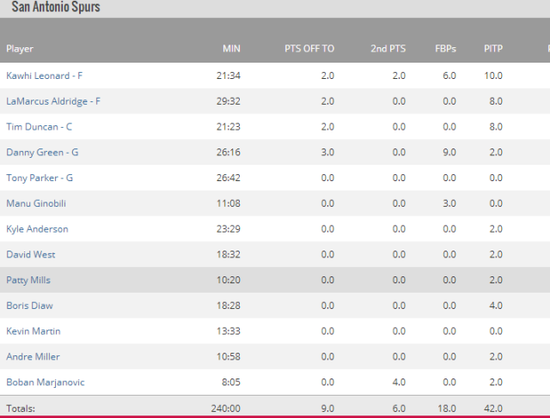
Task: Open Kevin Martin player link
Action: (x=33, y=331)
